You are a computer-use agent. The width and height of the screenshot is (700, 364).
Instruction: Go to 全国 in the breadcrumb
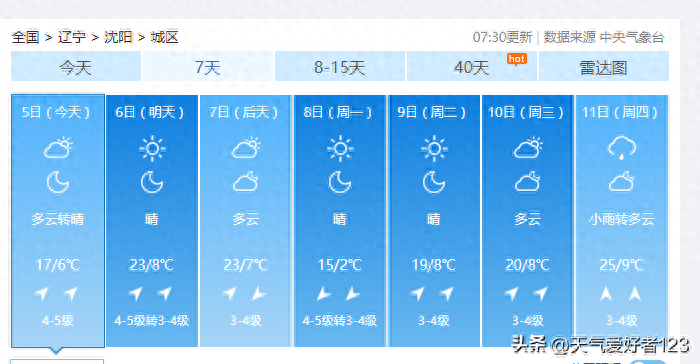25,37
